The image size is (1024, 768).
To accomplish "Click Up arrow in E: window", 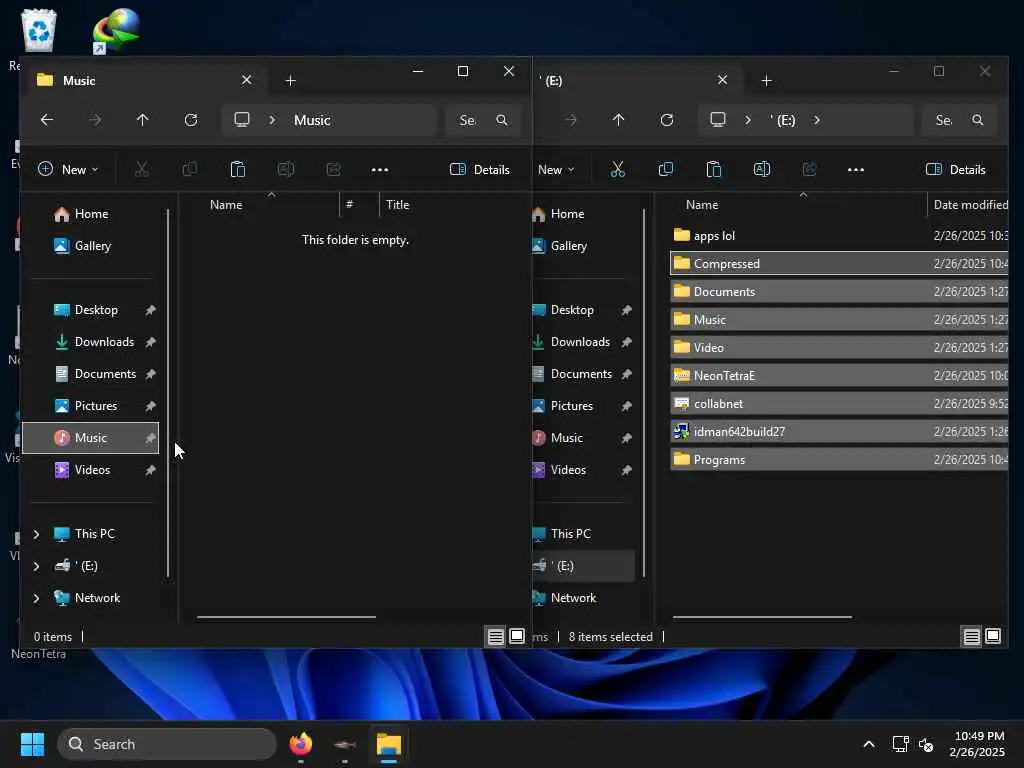I will [618, 120].
